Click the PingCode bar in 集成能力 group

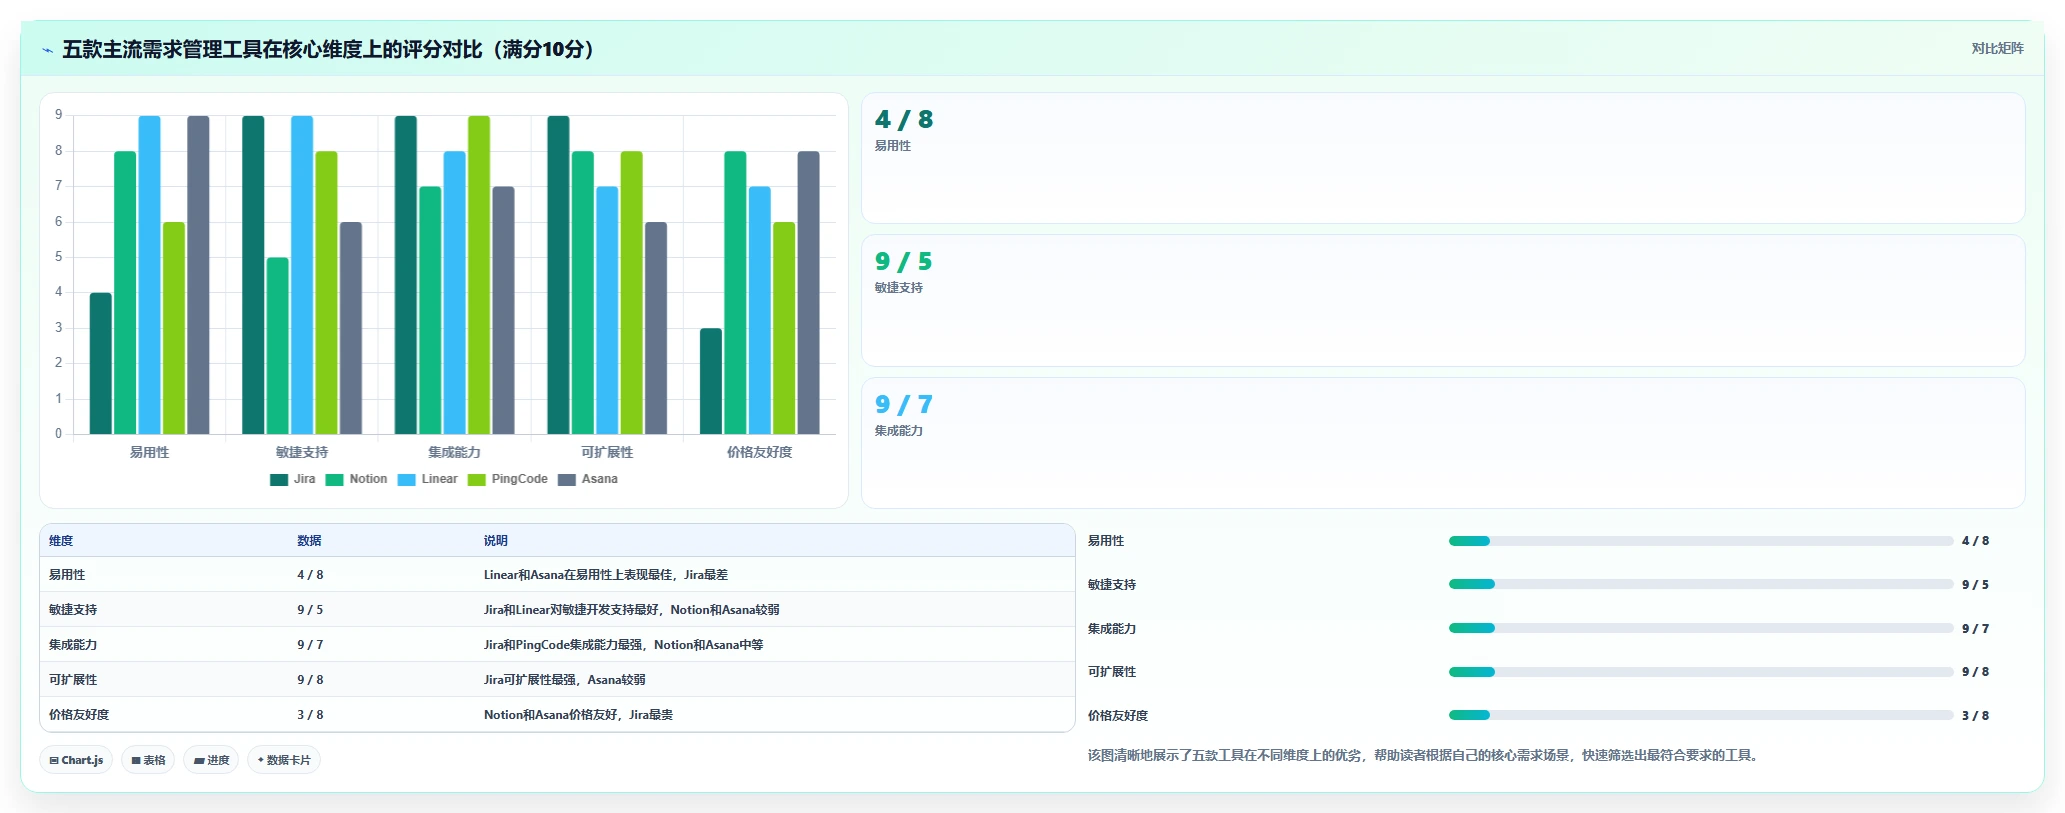pos(479,275)
